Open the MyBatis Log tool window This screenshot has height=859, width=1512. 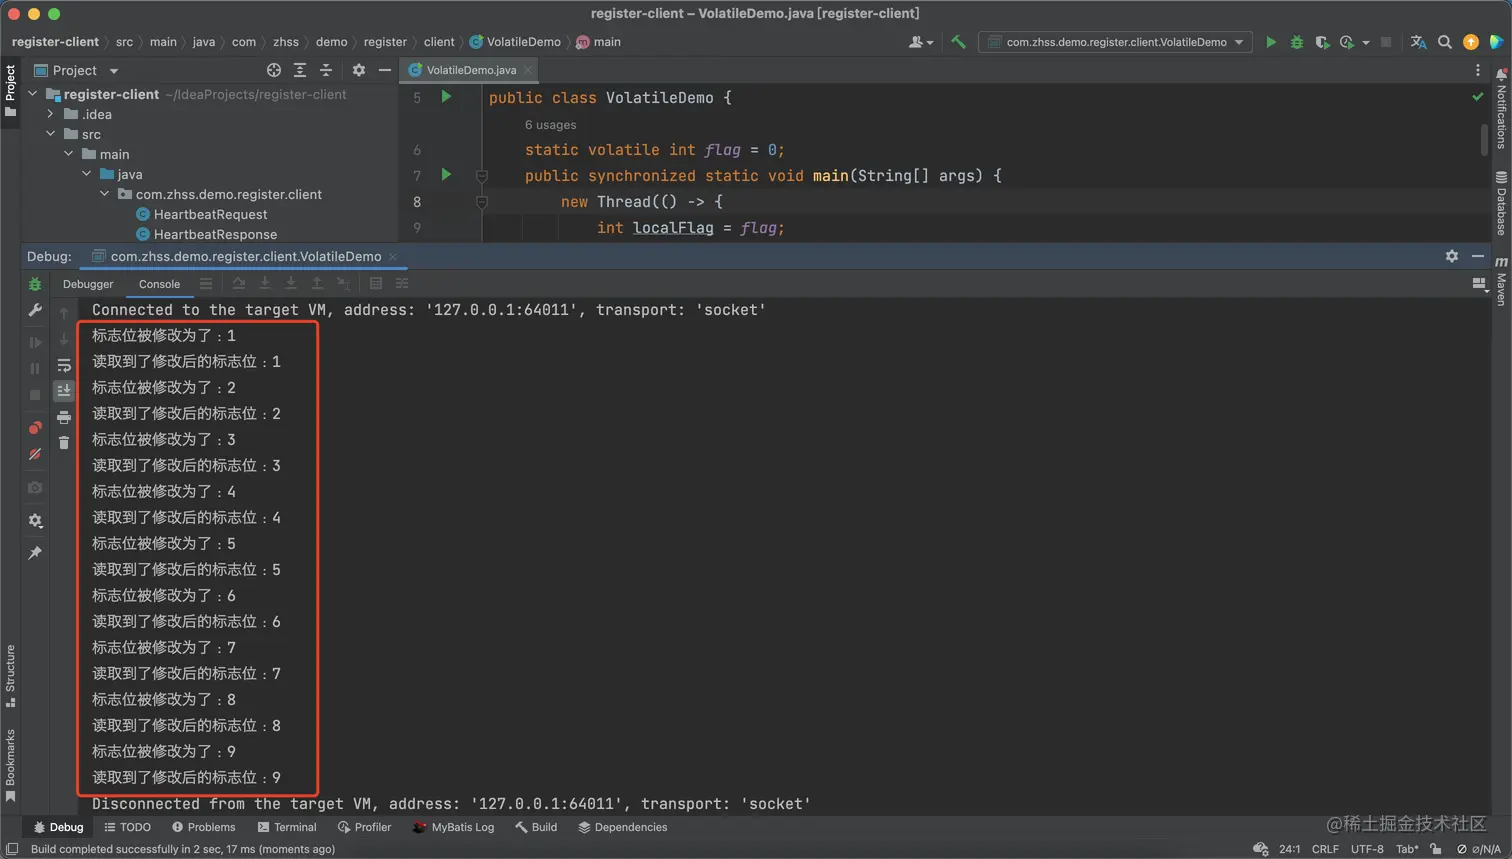point(454,827)
